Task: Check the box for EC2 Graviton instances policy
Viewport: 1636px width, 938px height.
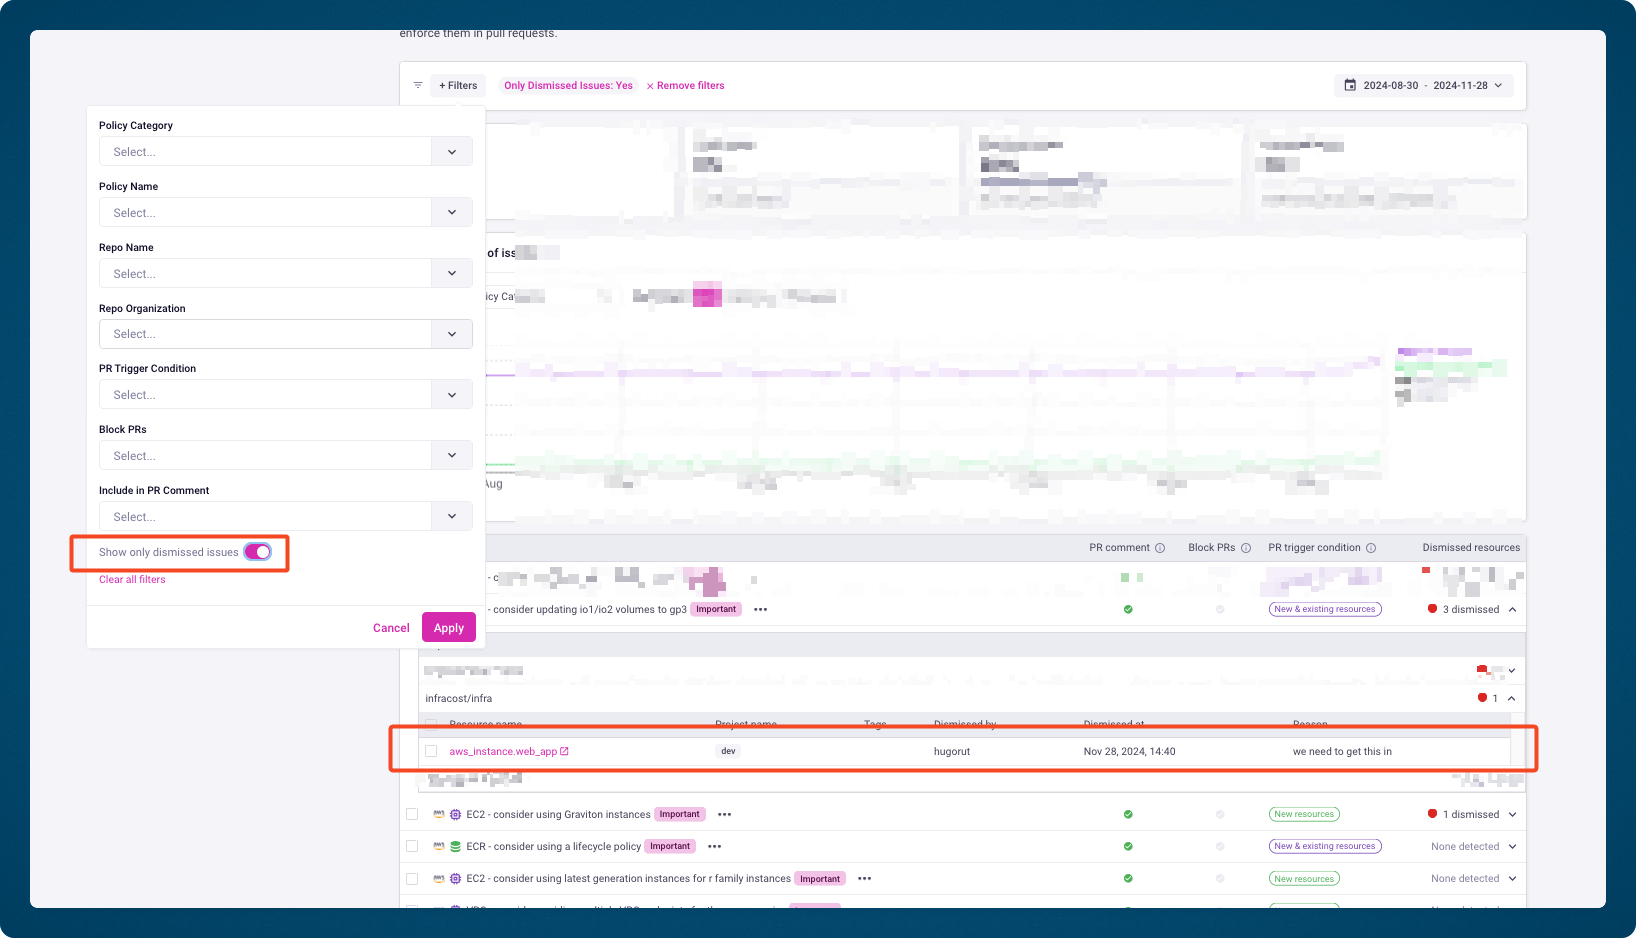Action: pyautogui.click(x=412, y=814)
